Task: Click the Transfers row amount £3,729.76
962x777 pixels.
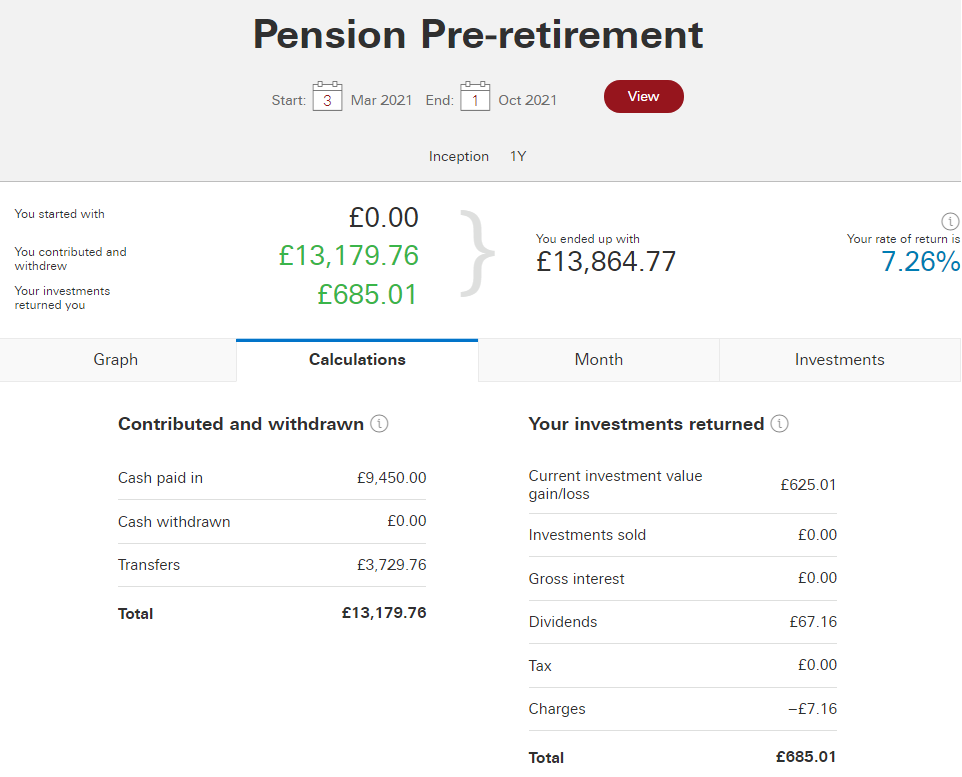Action: click(391, 565)
